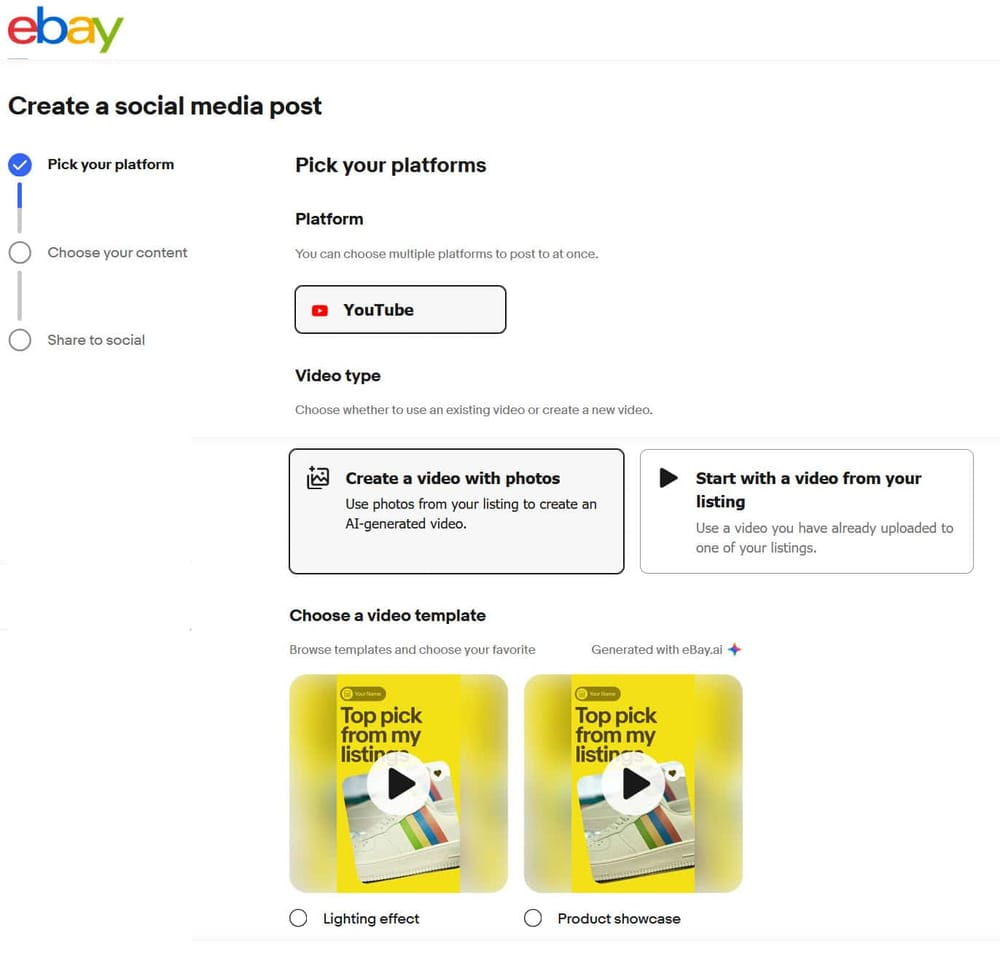Open the Choose your content step
Viewport: 1000px width, 955px height.
coord(117,253)
